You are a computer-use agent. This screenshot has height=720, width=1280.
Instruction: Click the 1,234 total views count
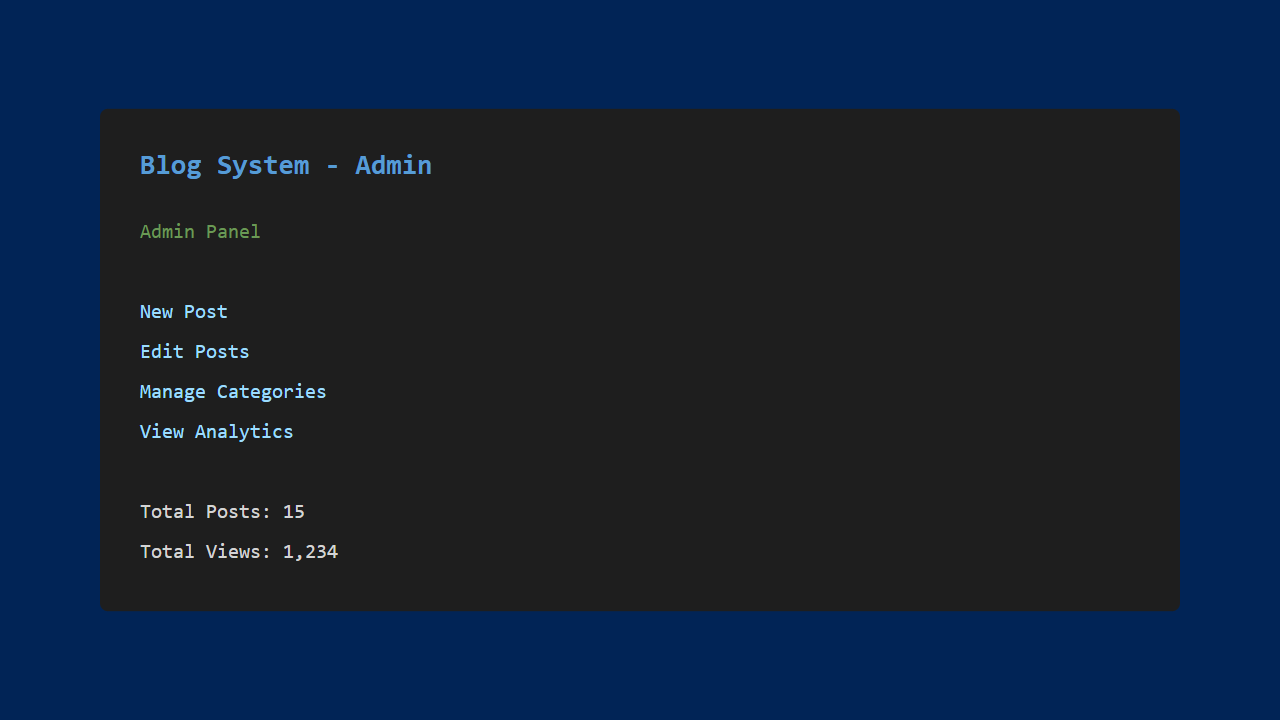[x=311, y=552]
